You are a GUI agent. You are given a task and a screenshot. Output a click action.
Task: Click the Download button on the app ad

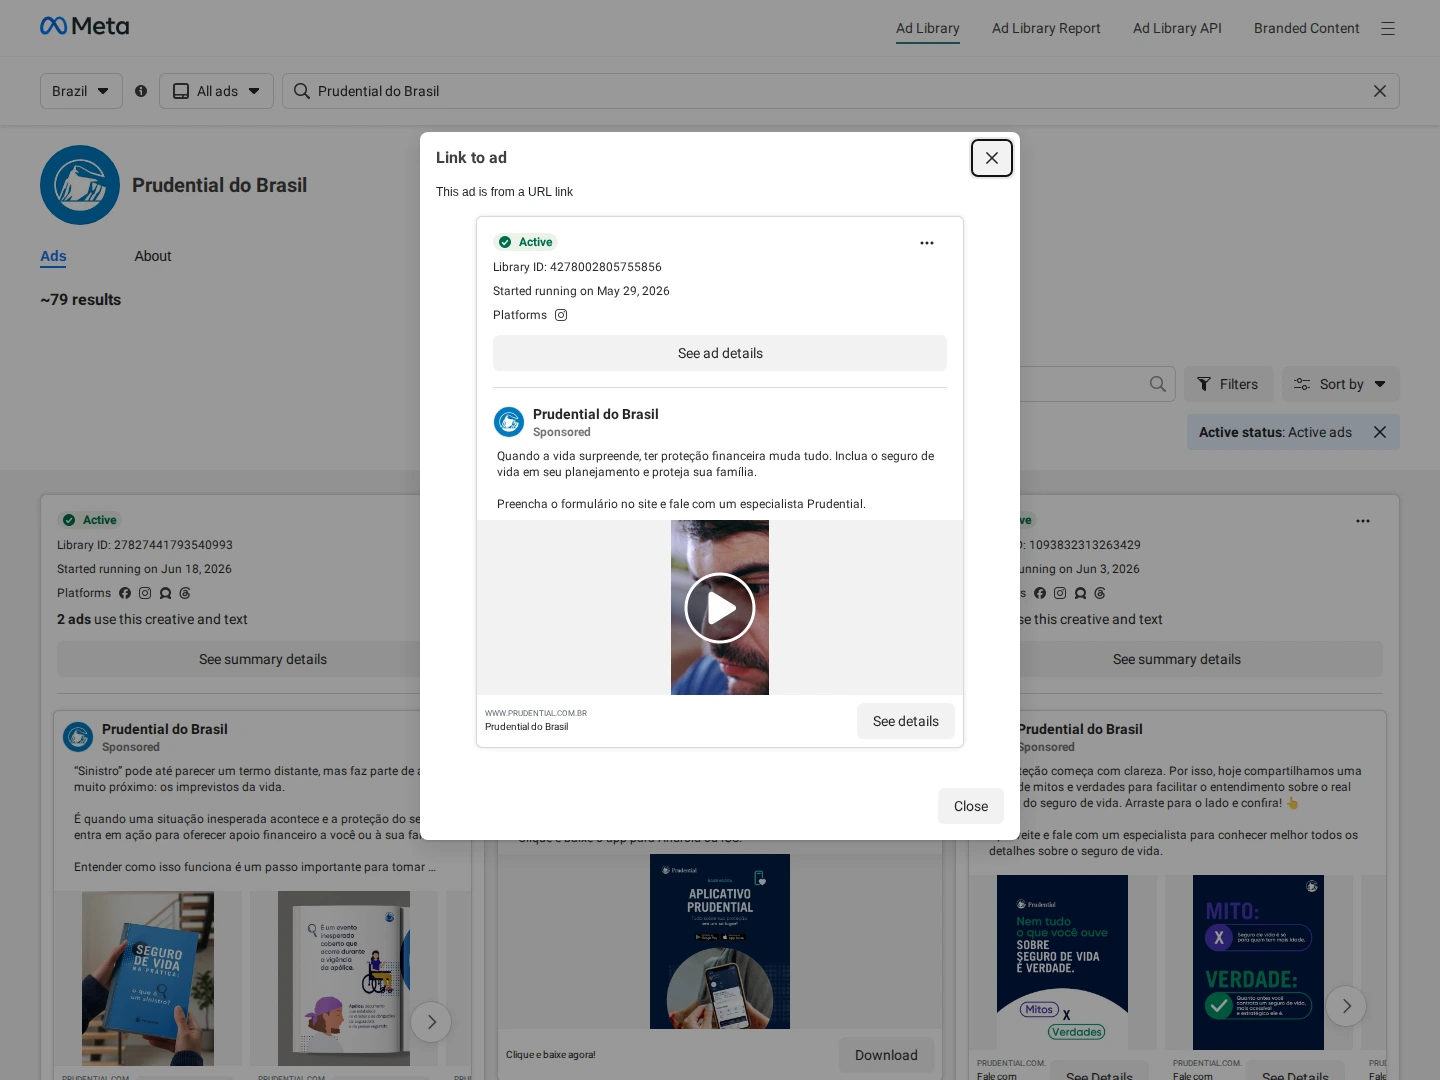tap(886, 1055)
